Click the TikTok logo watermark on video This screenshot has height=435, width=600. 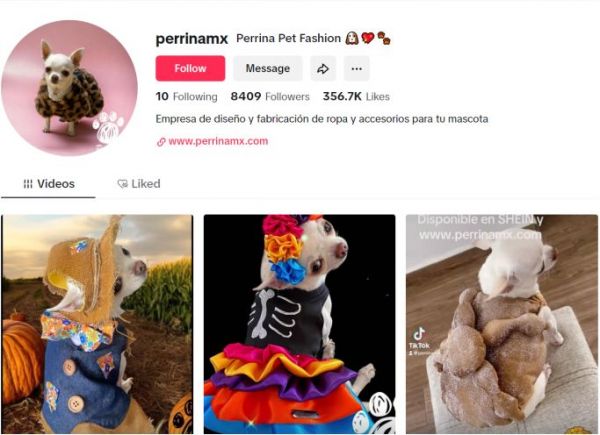point(419,339)
